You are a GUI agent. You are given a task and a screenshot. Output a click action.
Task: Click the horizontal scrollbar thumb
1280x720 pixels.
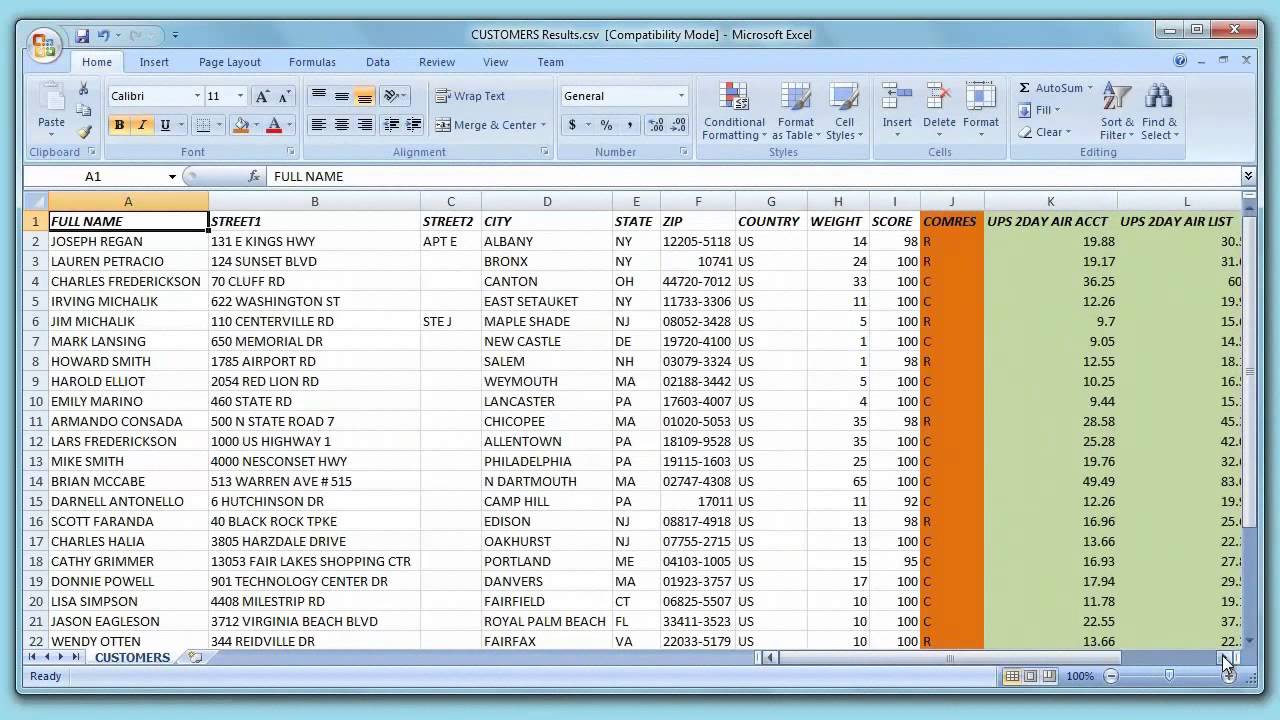(951, 657)
